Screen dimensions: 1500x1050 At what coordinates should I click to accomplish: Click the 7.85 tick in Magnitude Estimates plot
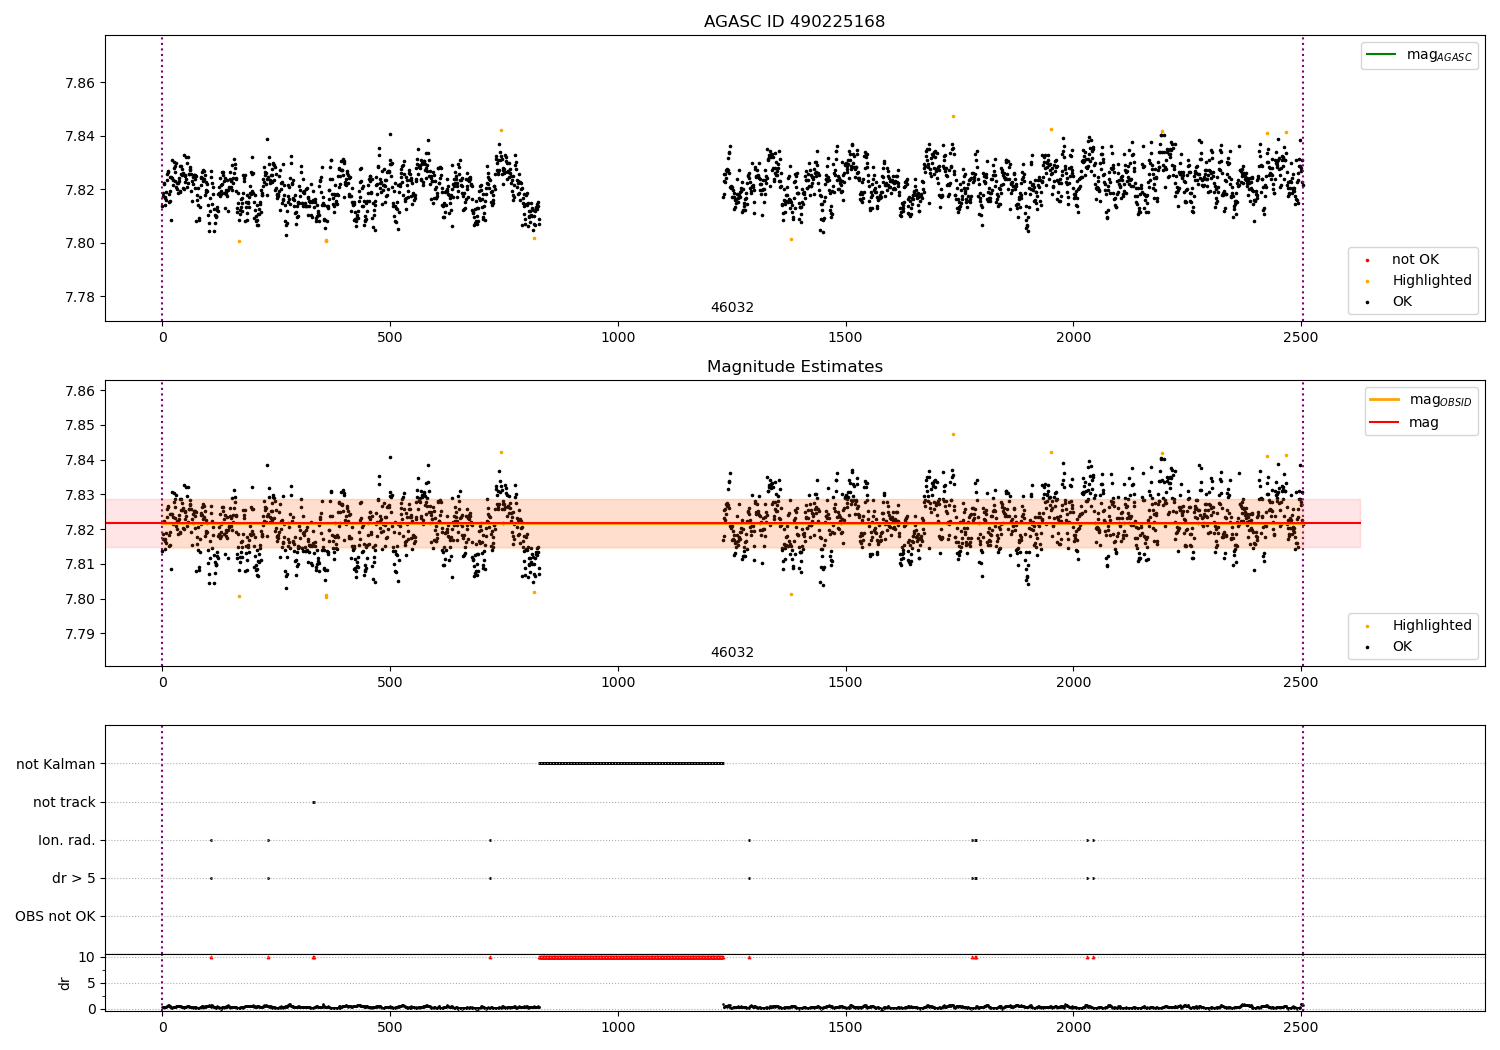click(79, 425)
